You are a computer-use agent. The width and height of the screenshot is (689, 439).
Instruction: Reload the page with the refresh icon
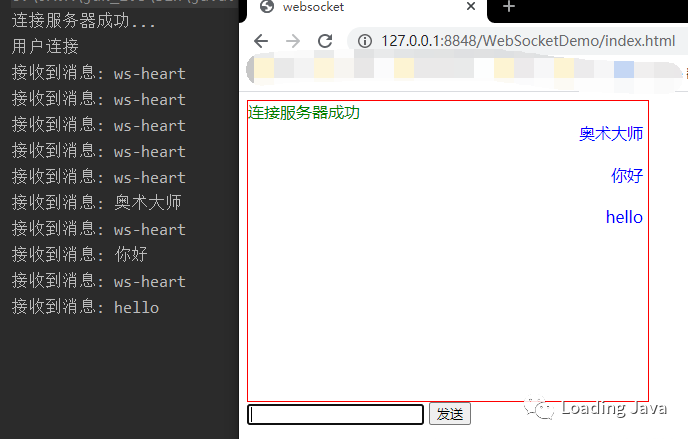click(325, 41)
